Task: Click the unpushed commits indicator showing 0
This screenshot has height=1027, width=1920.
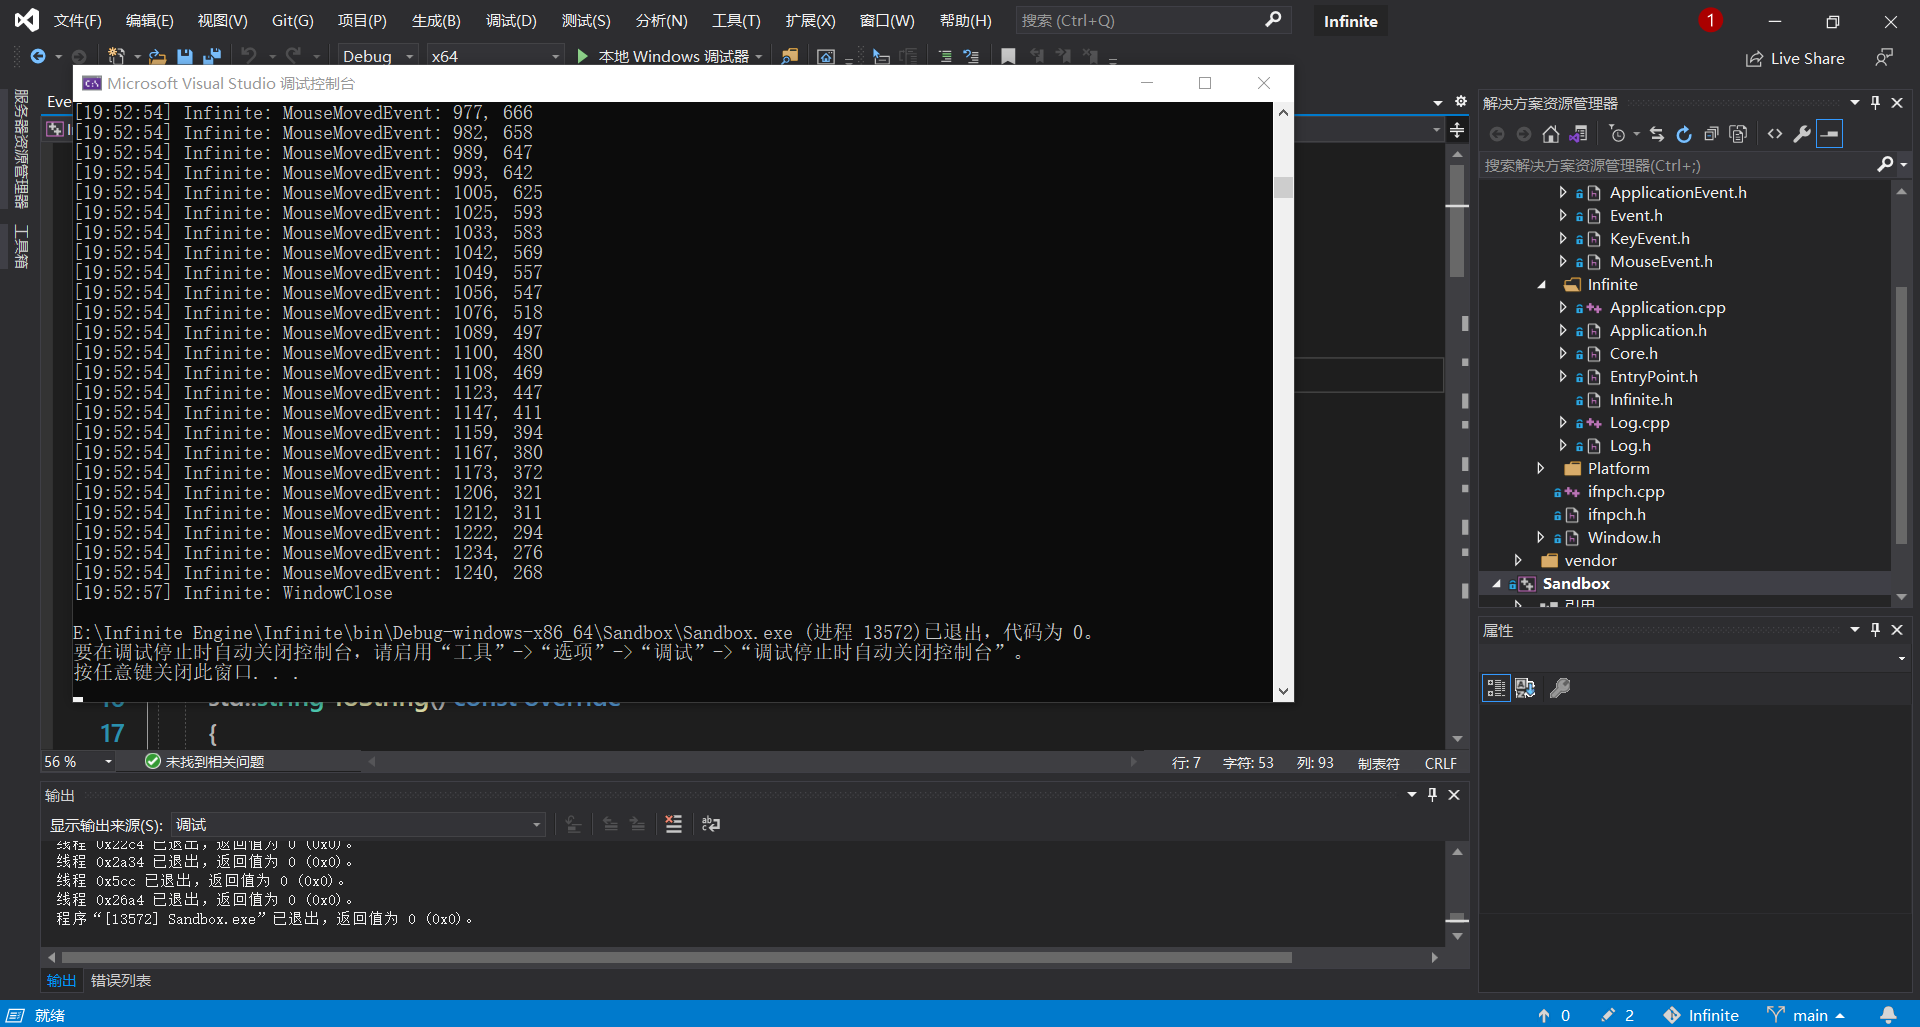Action: (1553, 1015)
